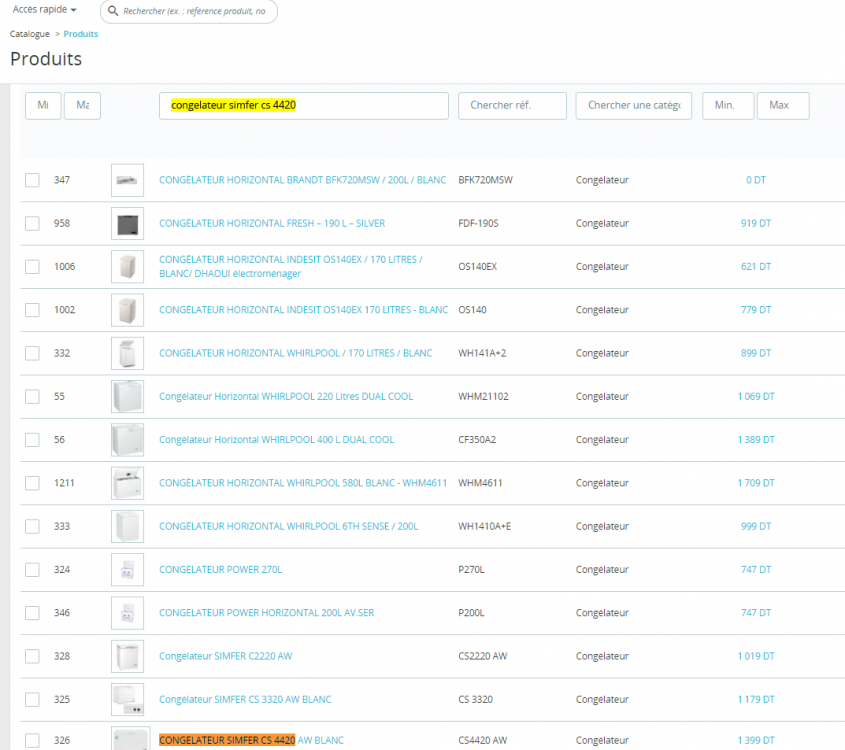This screenshot has height=750, width=845.
Task: Open thumbnail of Simfer C2220 AW
Action: [127, 656]
